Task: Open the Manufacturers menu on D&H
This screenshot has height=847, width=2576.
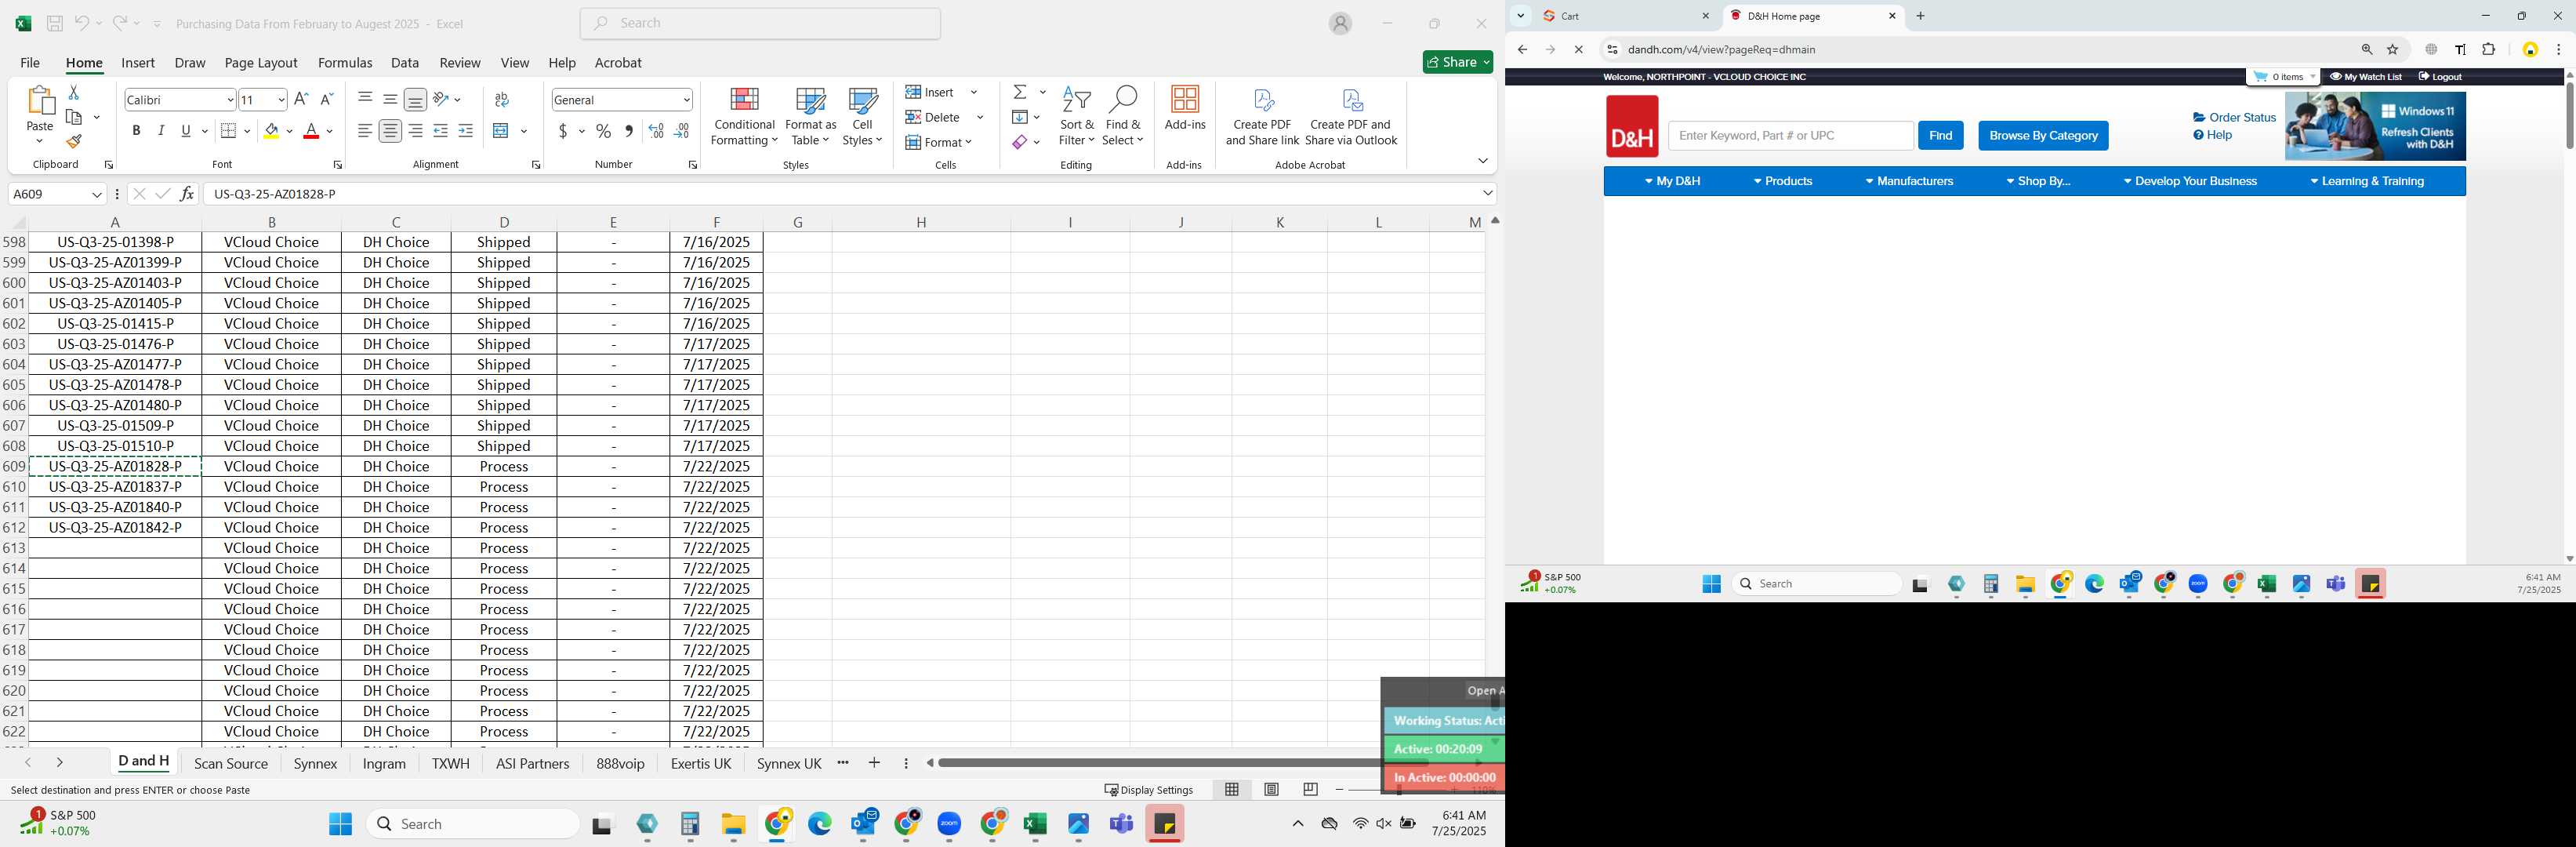Action: [x=1909, y=182]
